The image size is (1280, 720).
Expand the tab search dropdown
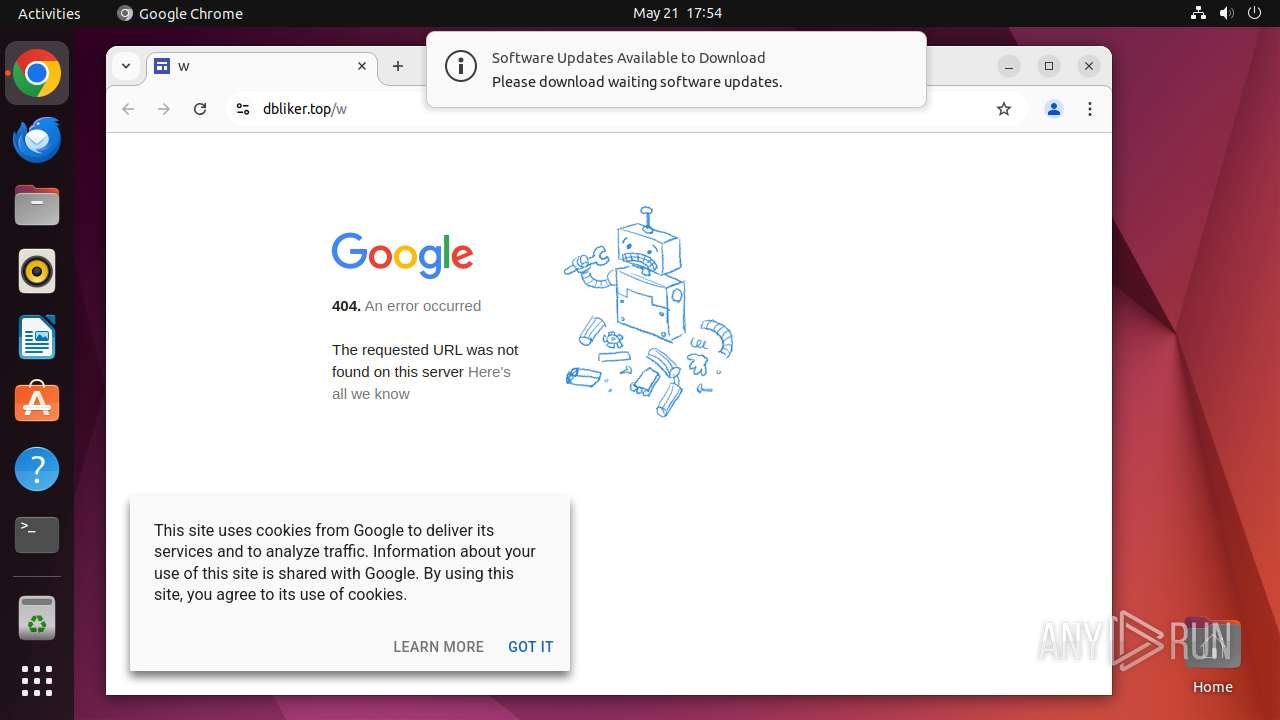pos(125,66)
